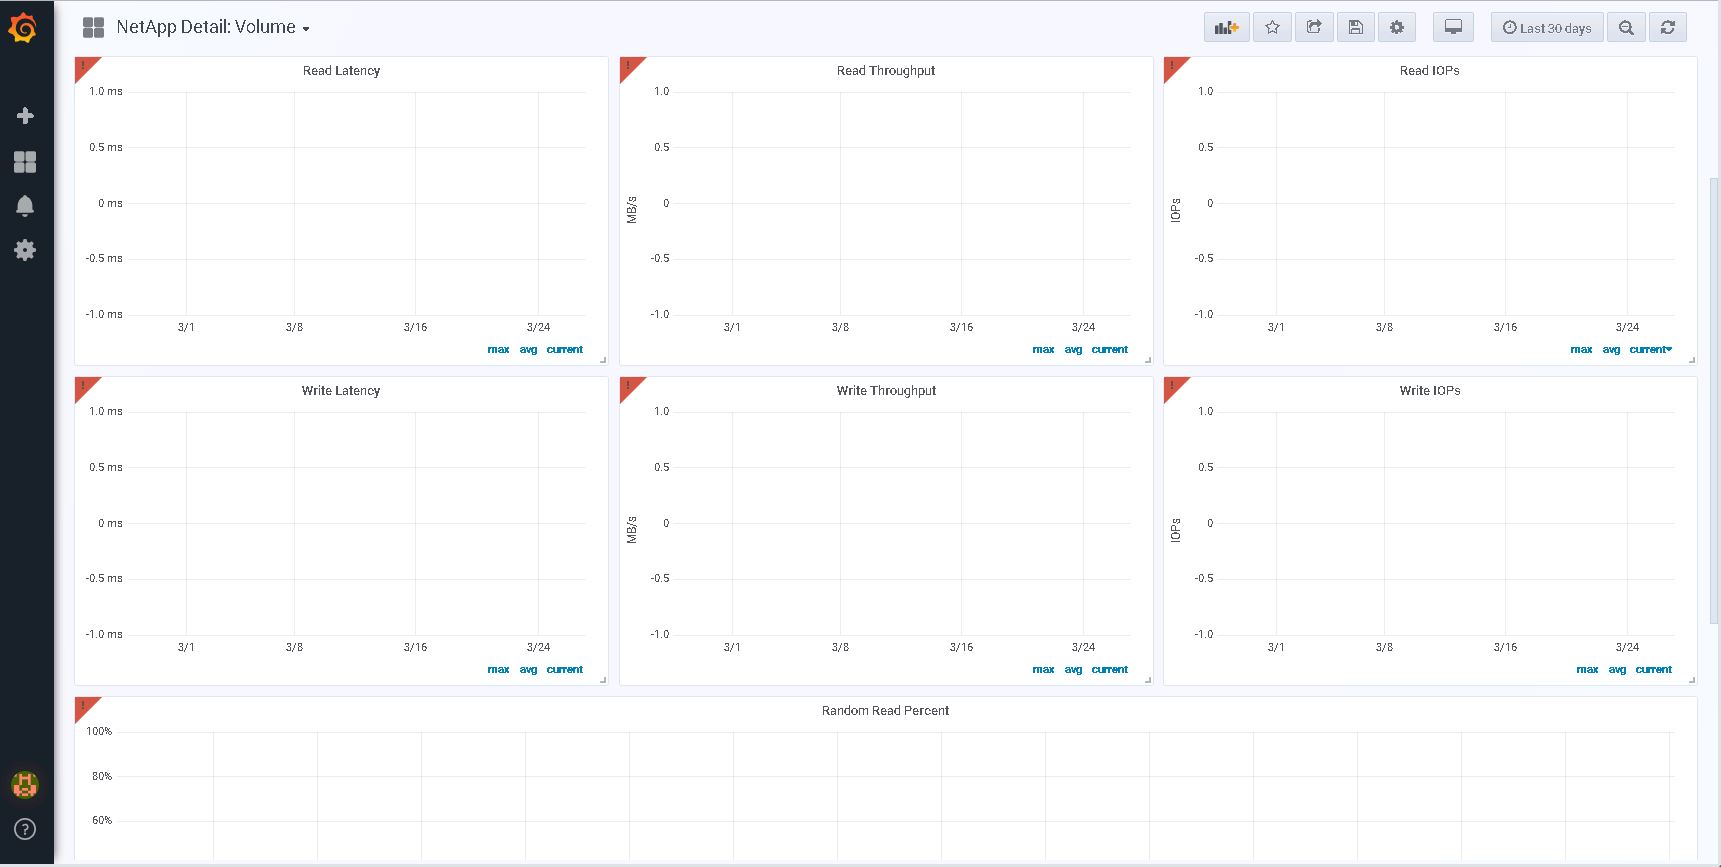Sort Read IOPs legend by avg
This screenshot has height=867, width=1721.
[1611, 350]
